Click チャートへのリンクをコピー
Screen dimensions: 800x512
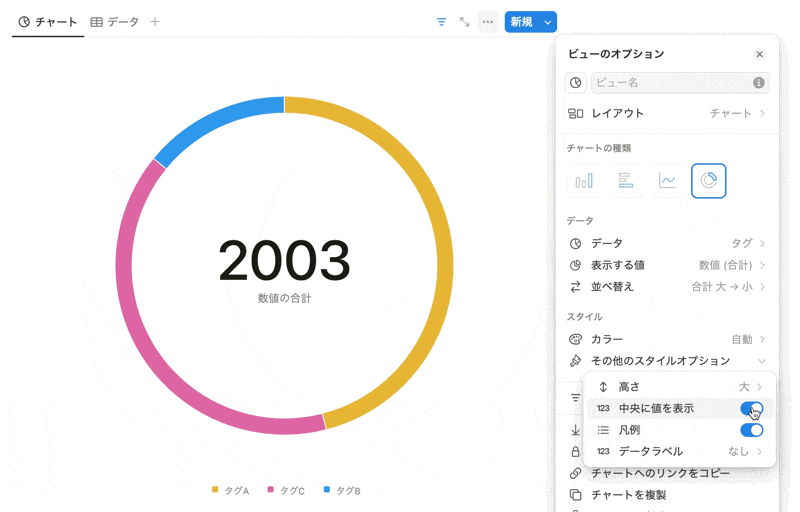tap(660, 473)
